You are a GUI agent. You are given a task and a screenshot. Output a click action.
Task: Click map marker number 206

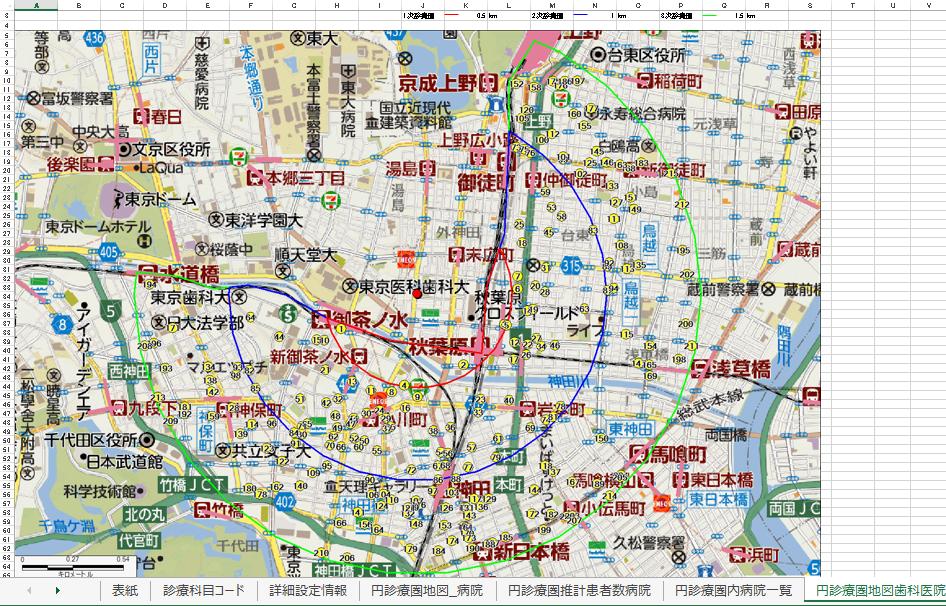(347, 558)
